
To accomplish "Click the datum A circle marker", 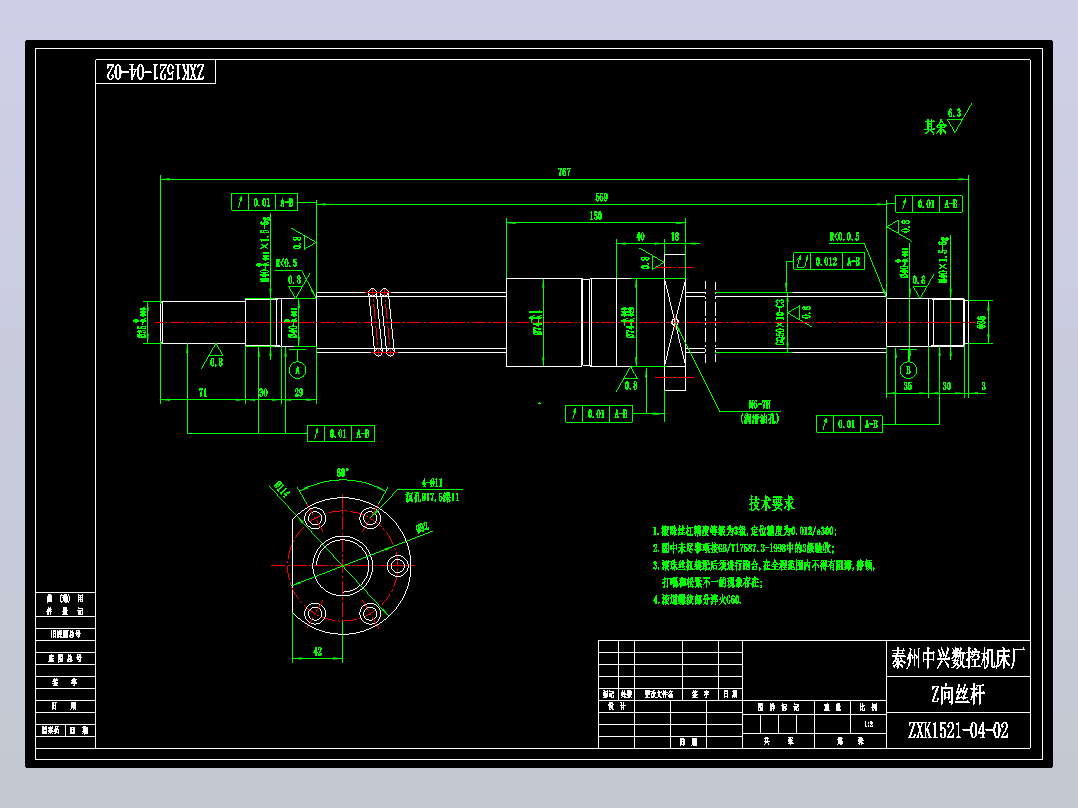I will 298,370.
